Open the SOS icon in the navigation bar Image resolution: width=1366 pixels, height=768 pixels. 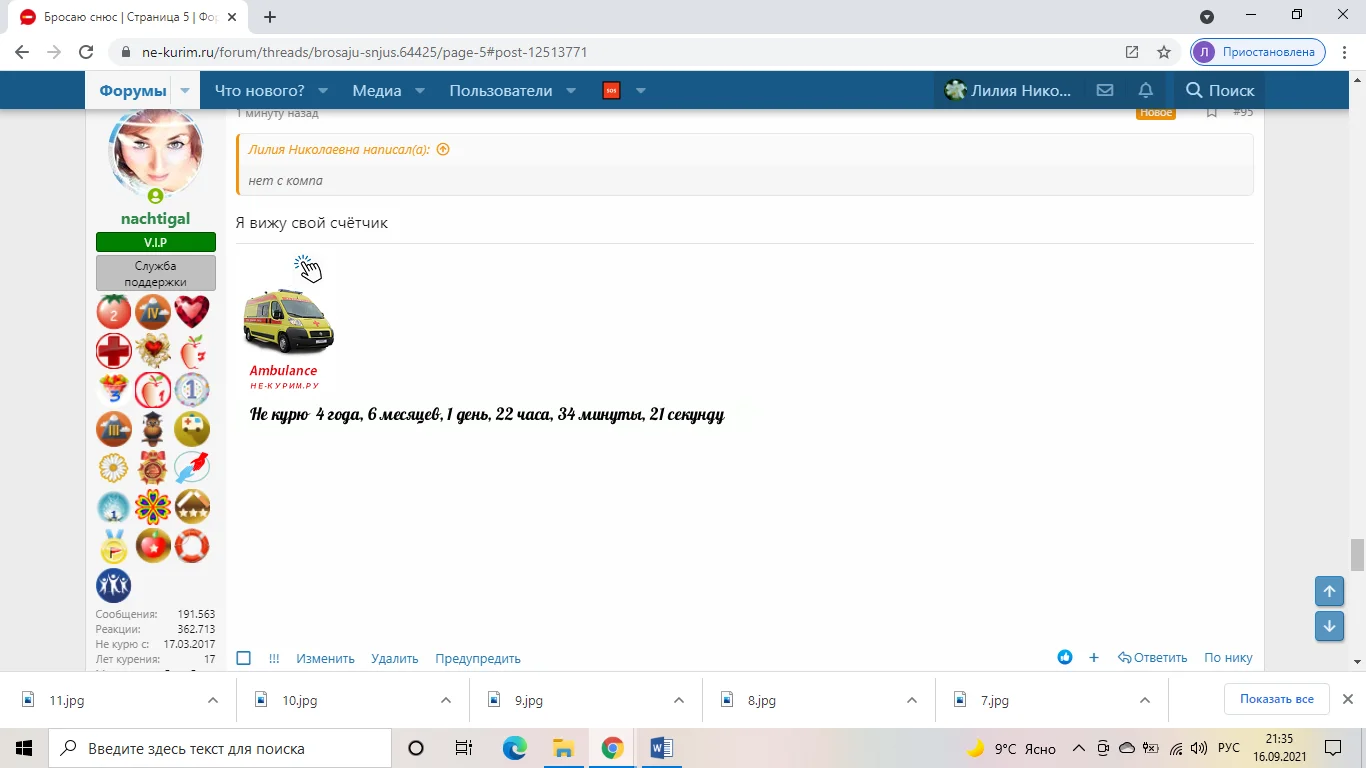tap(611, 91)
